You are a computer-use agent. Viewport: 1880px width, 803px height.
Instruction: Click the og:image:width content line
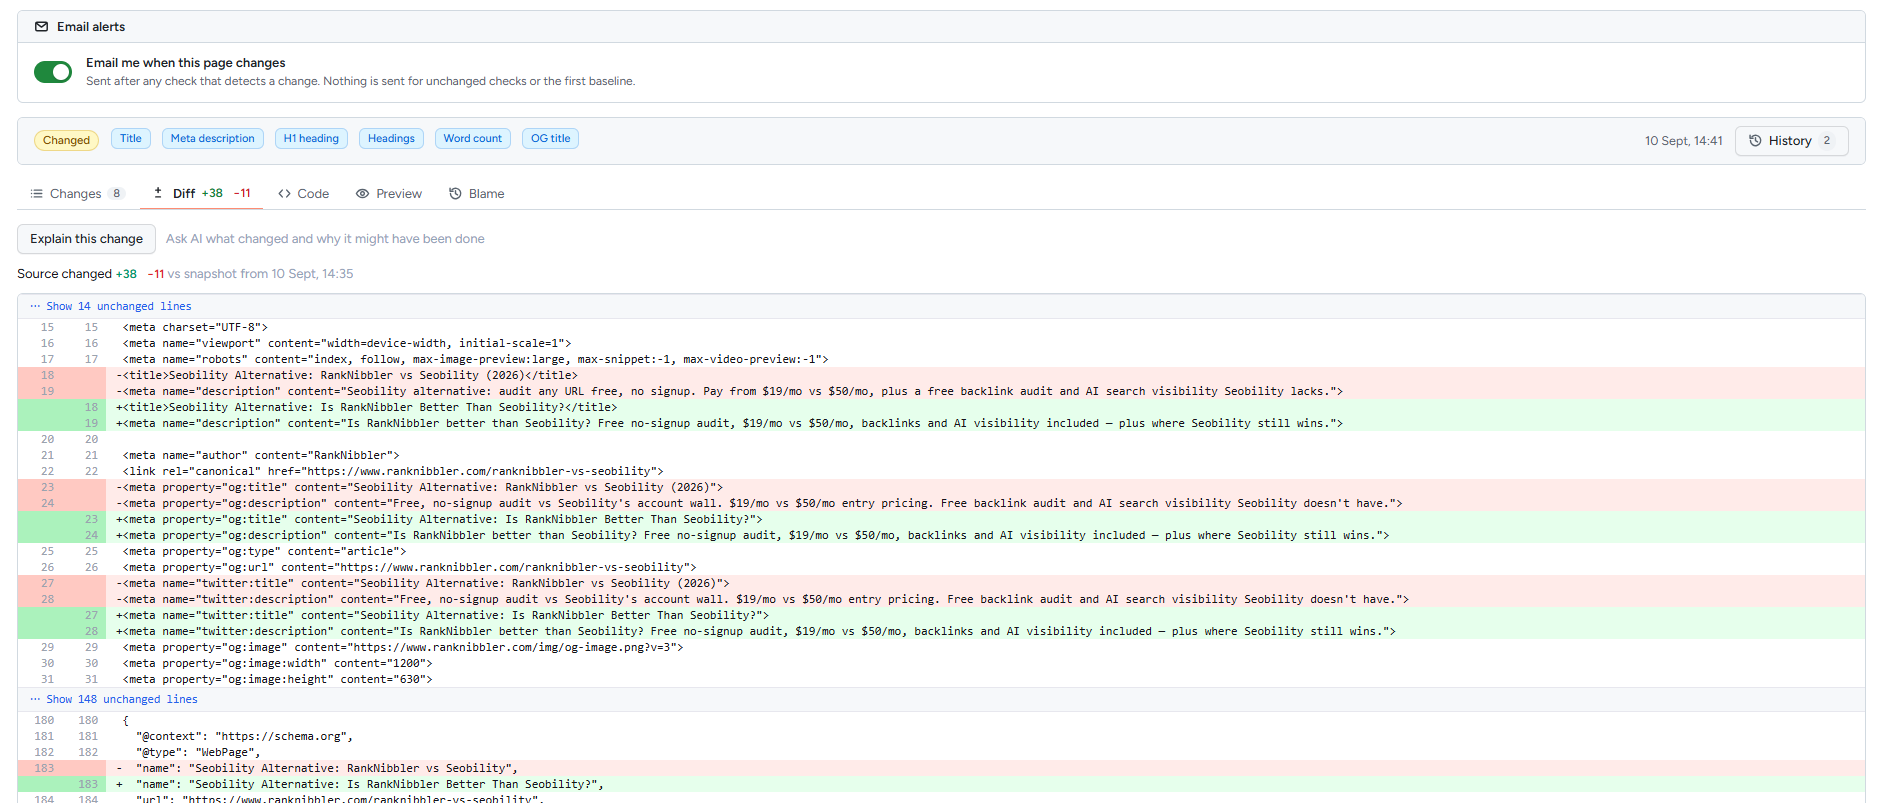(x=941, y=663)
